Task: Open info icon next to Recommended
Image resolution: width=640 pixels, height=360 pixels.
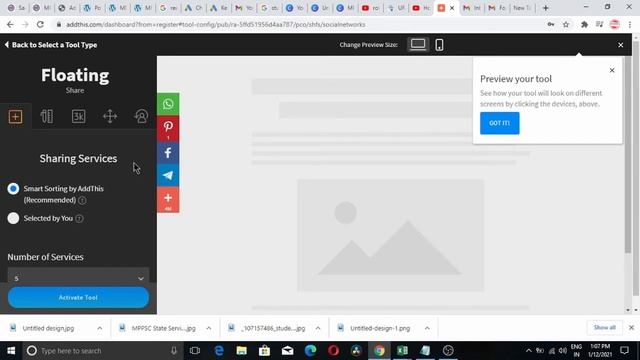Action: (82, 200)
